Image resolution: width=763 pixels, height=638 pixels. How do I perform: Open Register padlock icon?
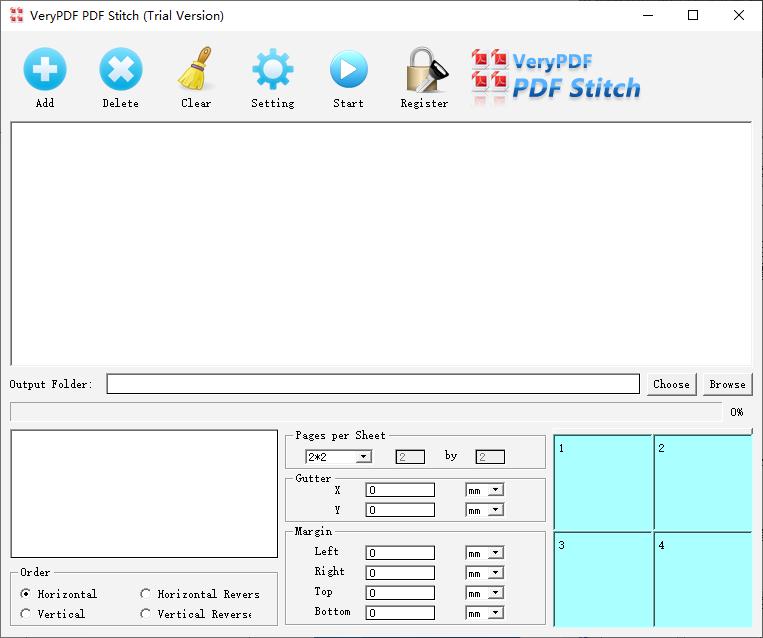426,70
